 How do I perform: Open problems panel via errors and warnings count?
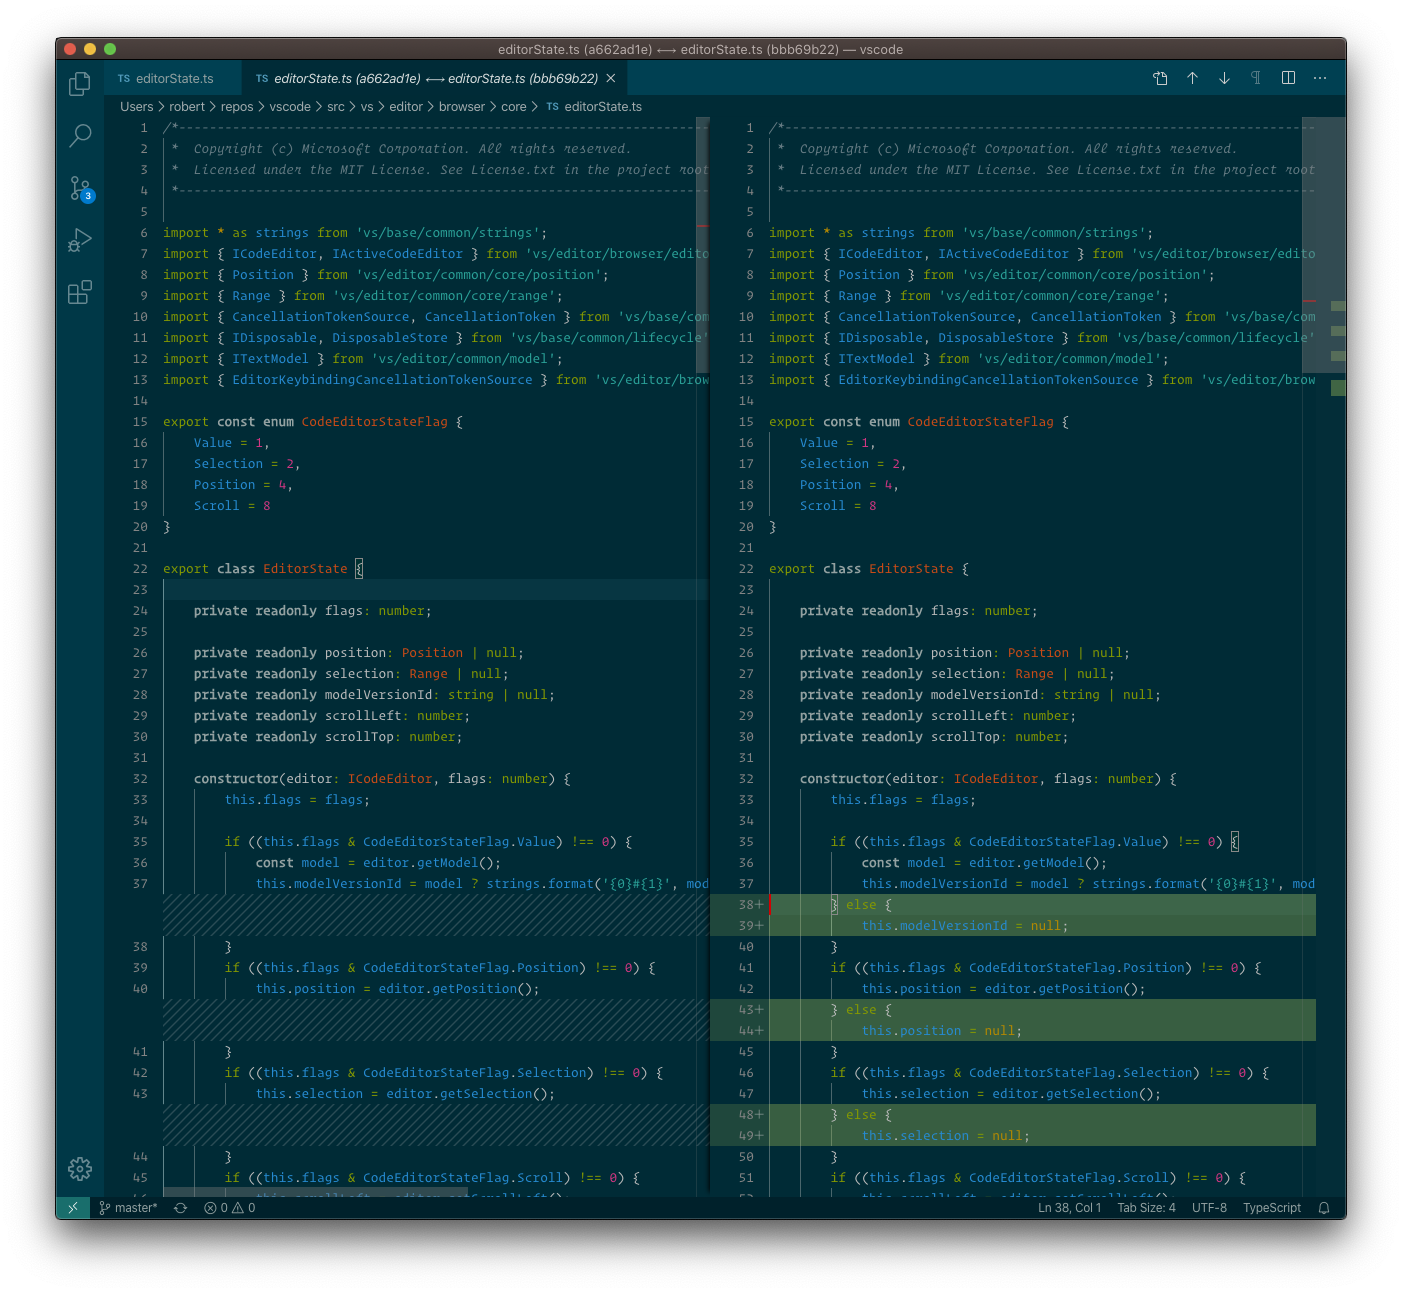230,1208
